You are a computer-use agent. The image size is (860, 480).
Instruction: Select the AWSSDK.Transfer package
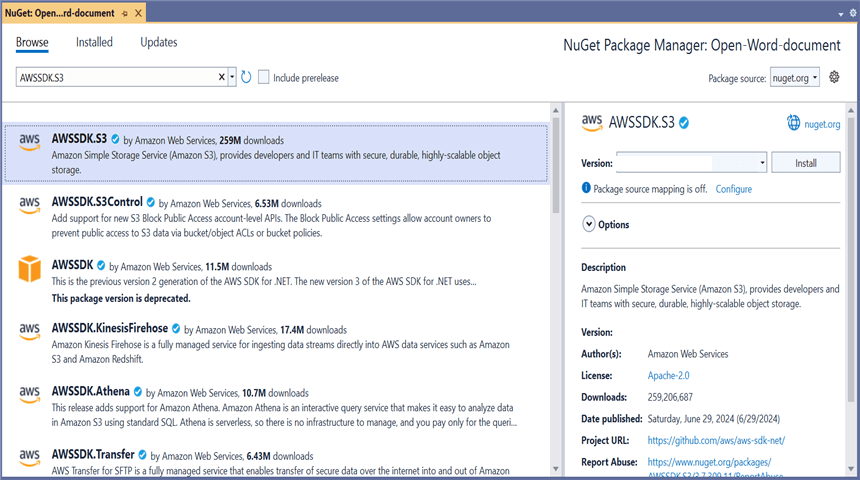coord(276,461)
